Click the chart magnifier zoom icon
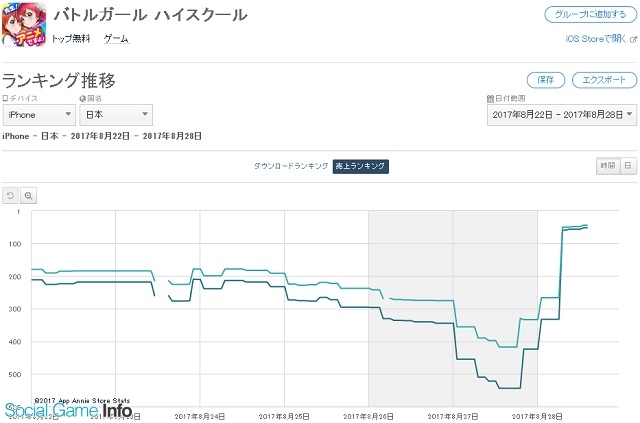Viewport: 640px width, 423px height. (x=28, y=196)
